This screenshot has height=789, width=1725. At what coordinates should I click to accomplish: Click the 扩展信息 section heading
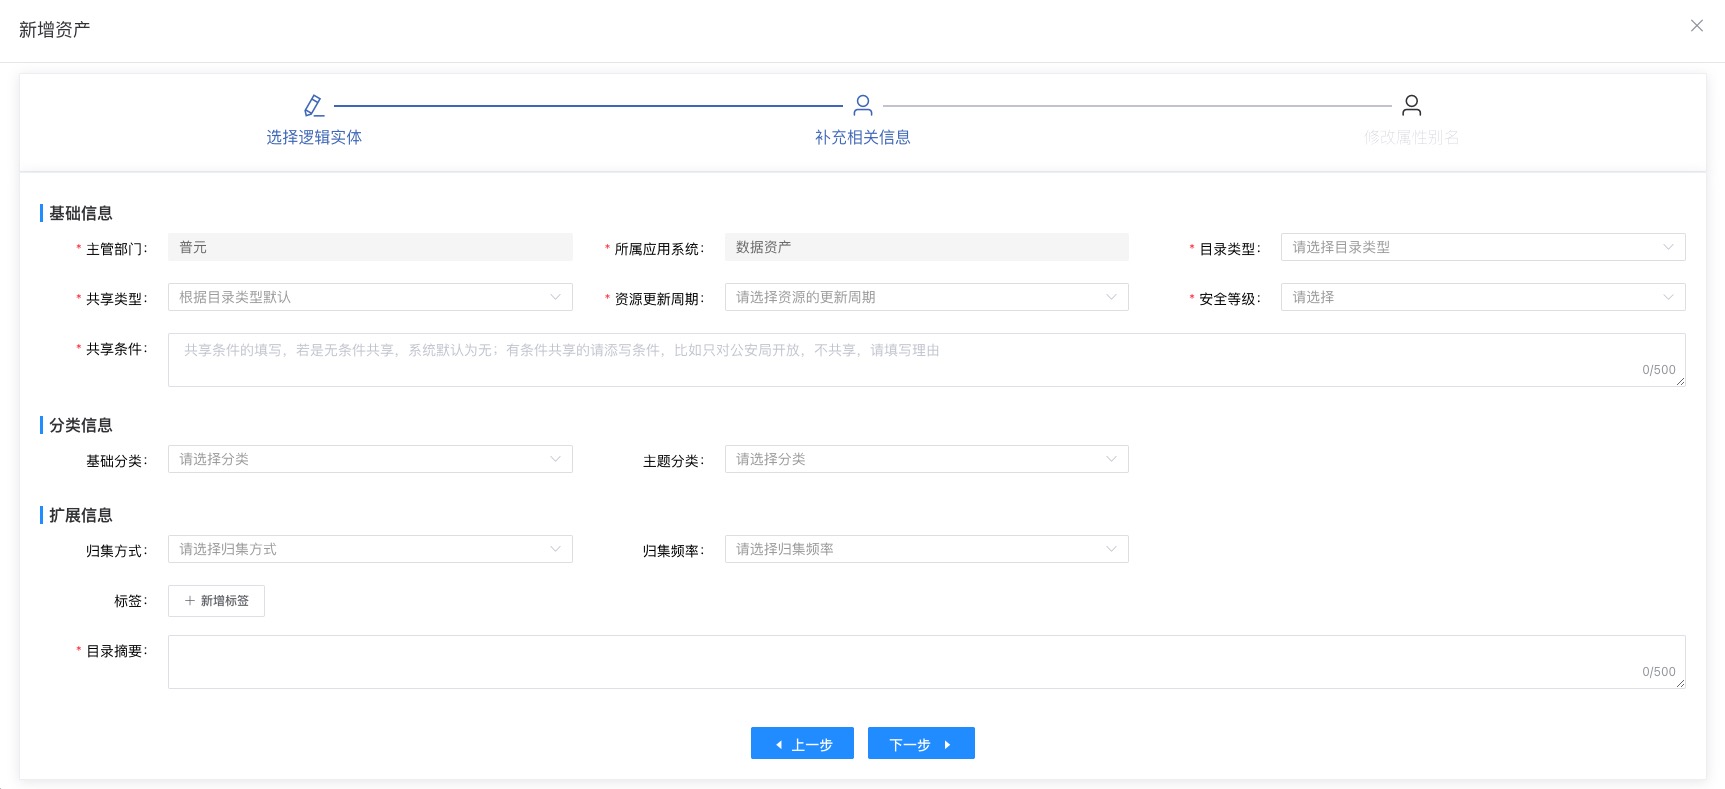click(81, 515)
